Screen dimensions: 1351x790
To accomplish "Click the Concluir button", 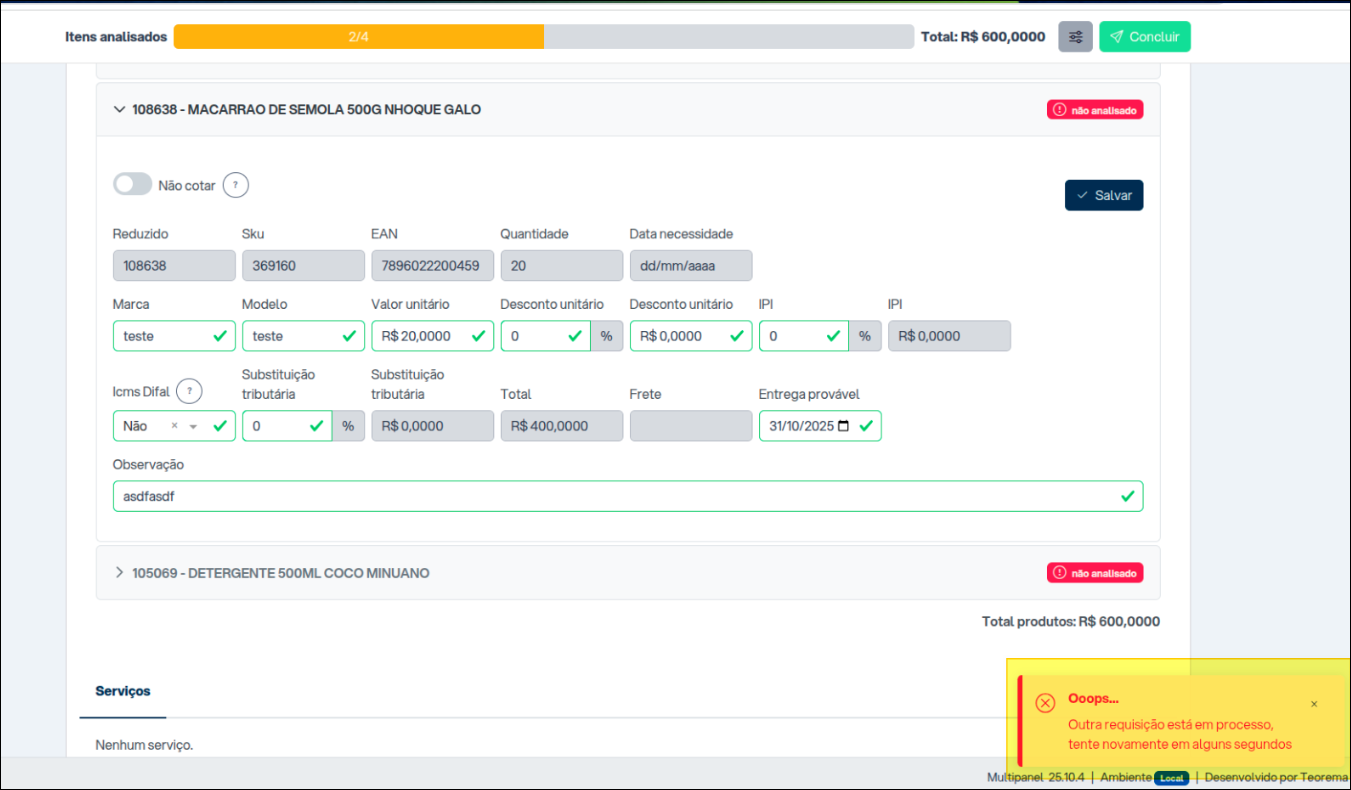I will tap(1144, 37).
